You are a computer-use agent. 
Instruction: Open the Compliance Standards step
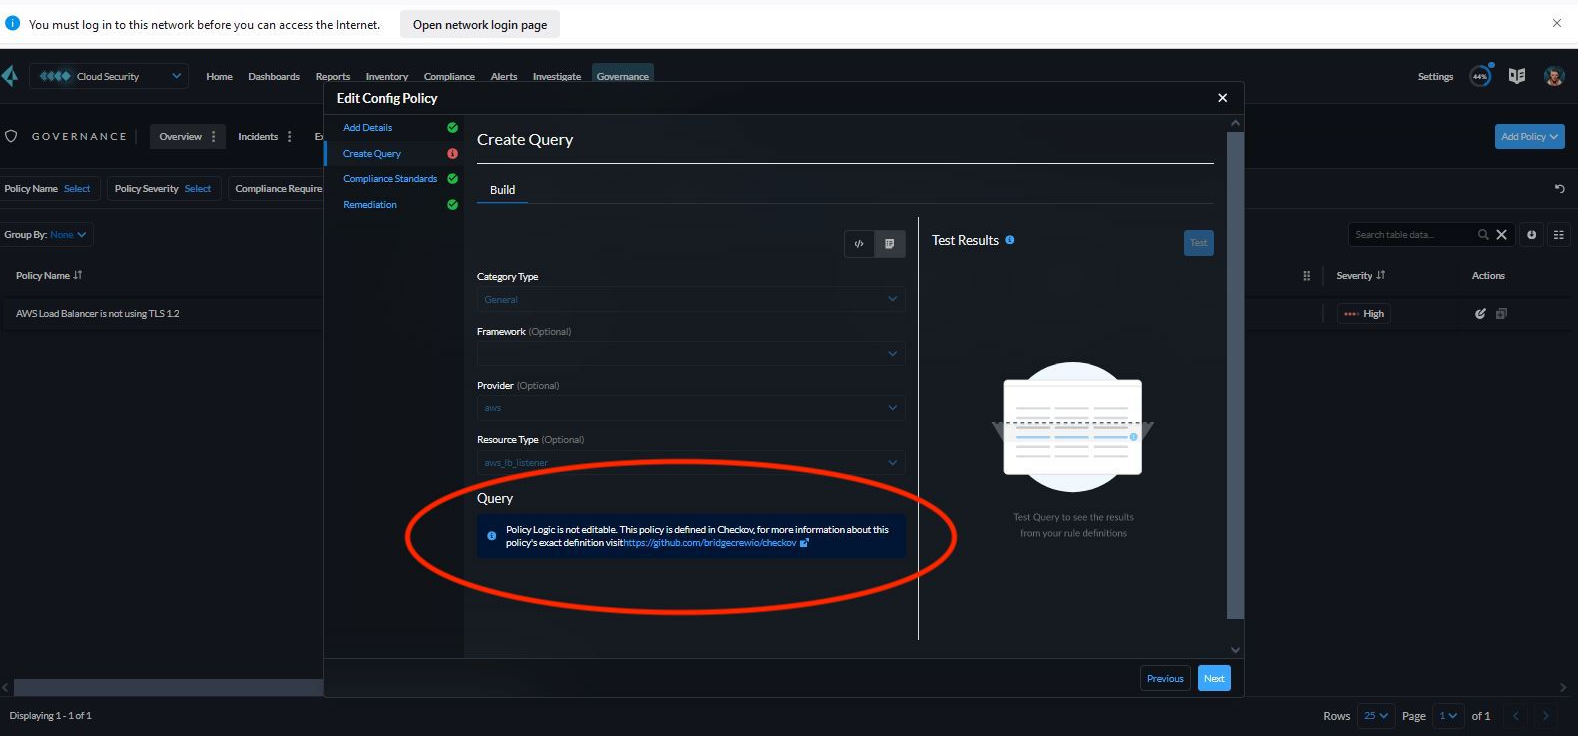pos(390,179)
